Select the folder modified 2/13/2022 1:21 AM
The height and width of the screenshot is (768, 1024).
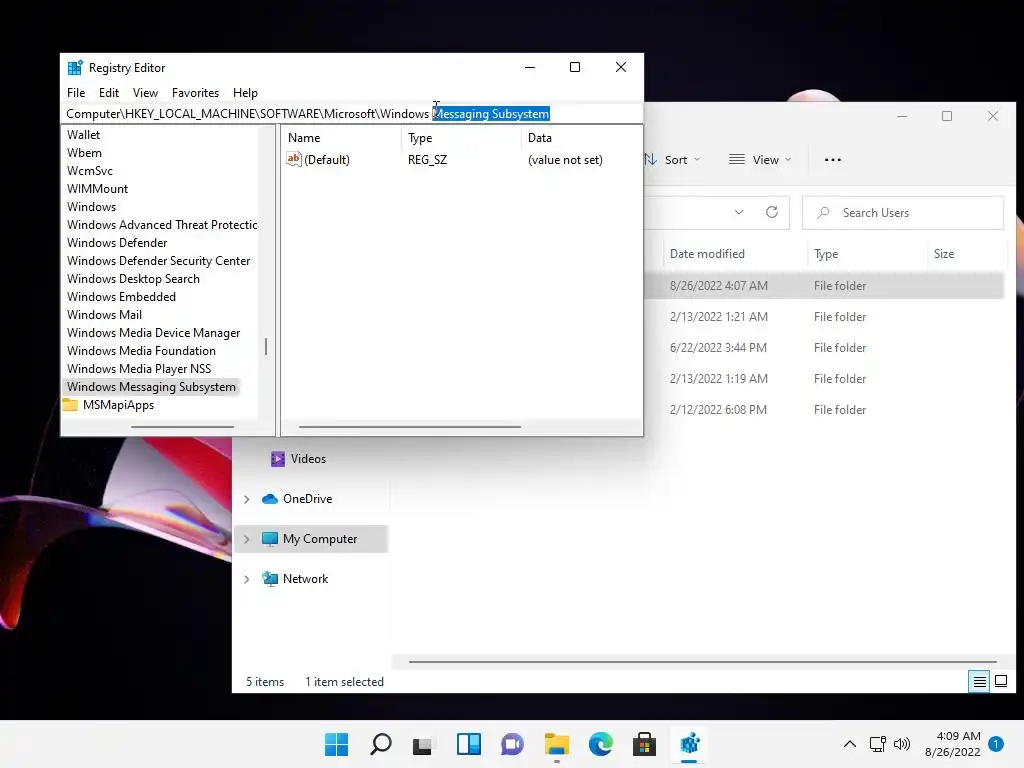coord(824,317)
